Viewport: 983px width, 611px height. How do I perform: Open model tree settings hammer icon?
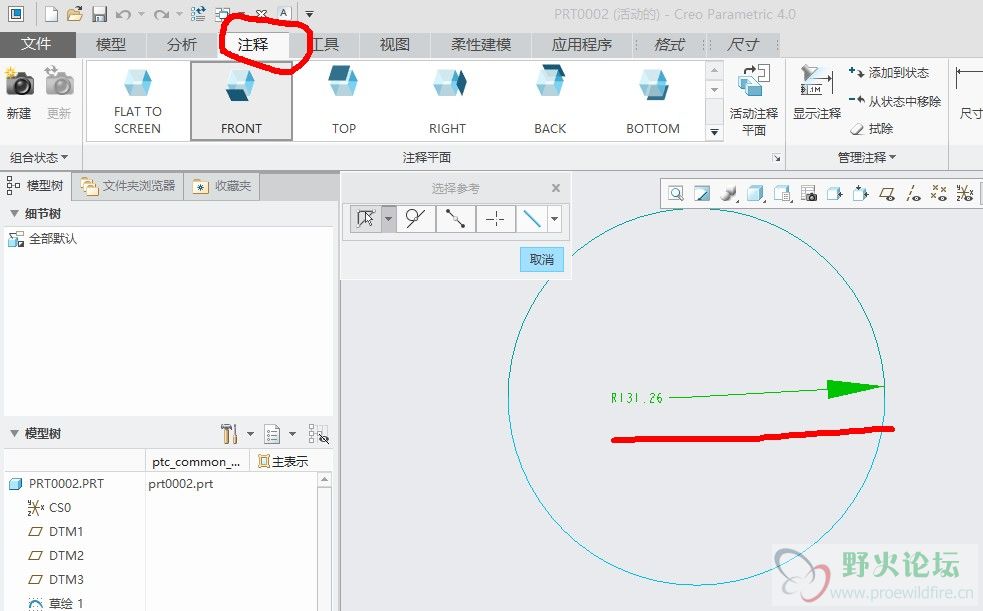(x=229, y=434)
